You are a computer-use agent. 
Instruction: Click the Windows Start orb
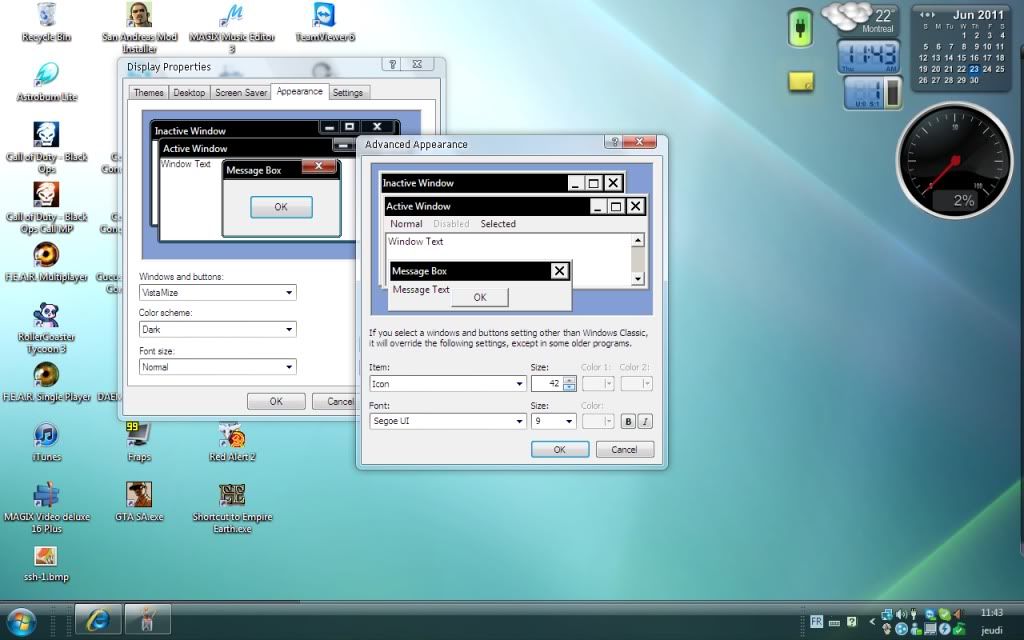point(21,621)
